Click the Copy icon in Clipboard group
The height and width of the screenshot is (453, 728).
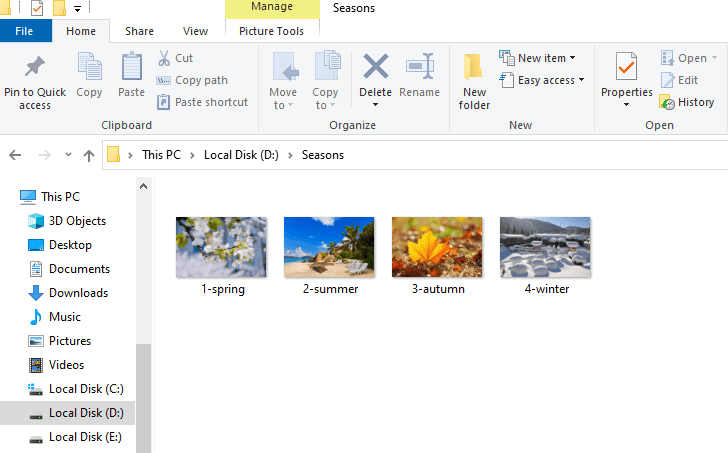click(89, 66)
